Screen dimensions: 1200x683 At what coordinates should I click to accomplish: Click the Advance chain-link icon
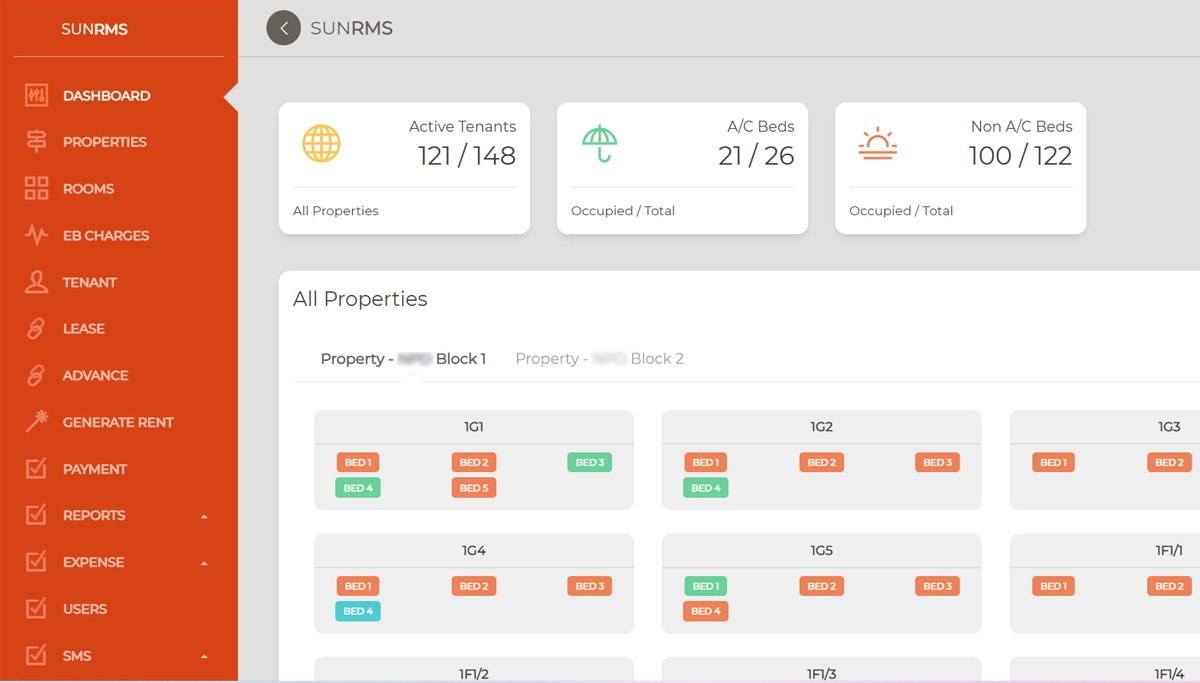pyautogui.click(x=36, y=375)
